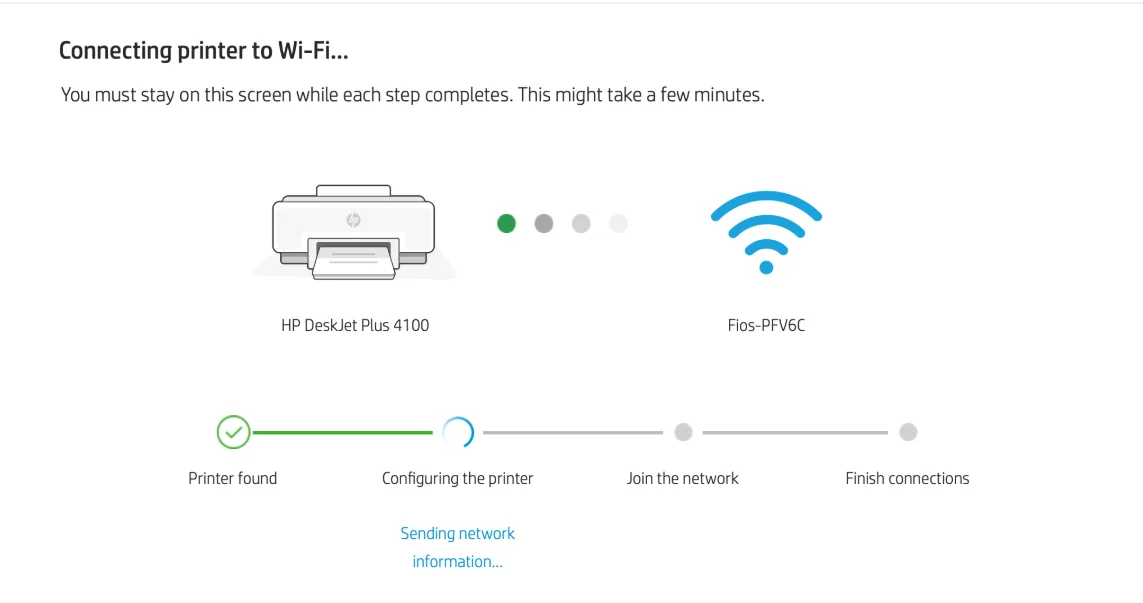Click the blue Wi-Fi signal icon
The image size is (1143, 603).
[x=766, y=232]
